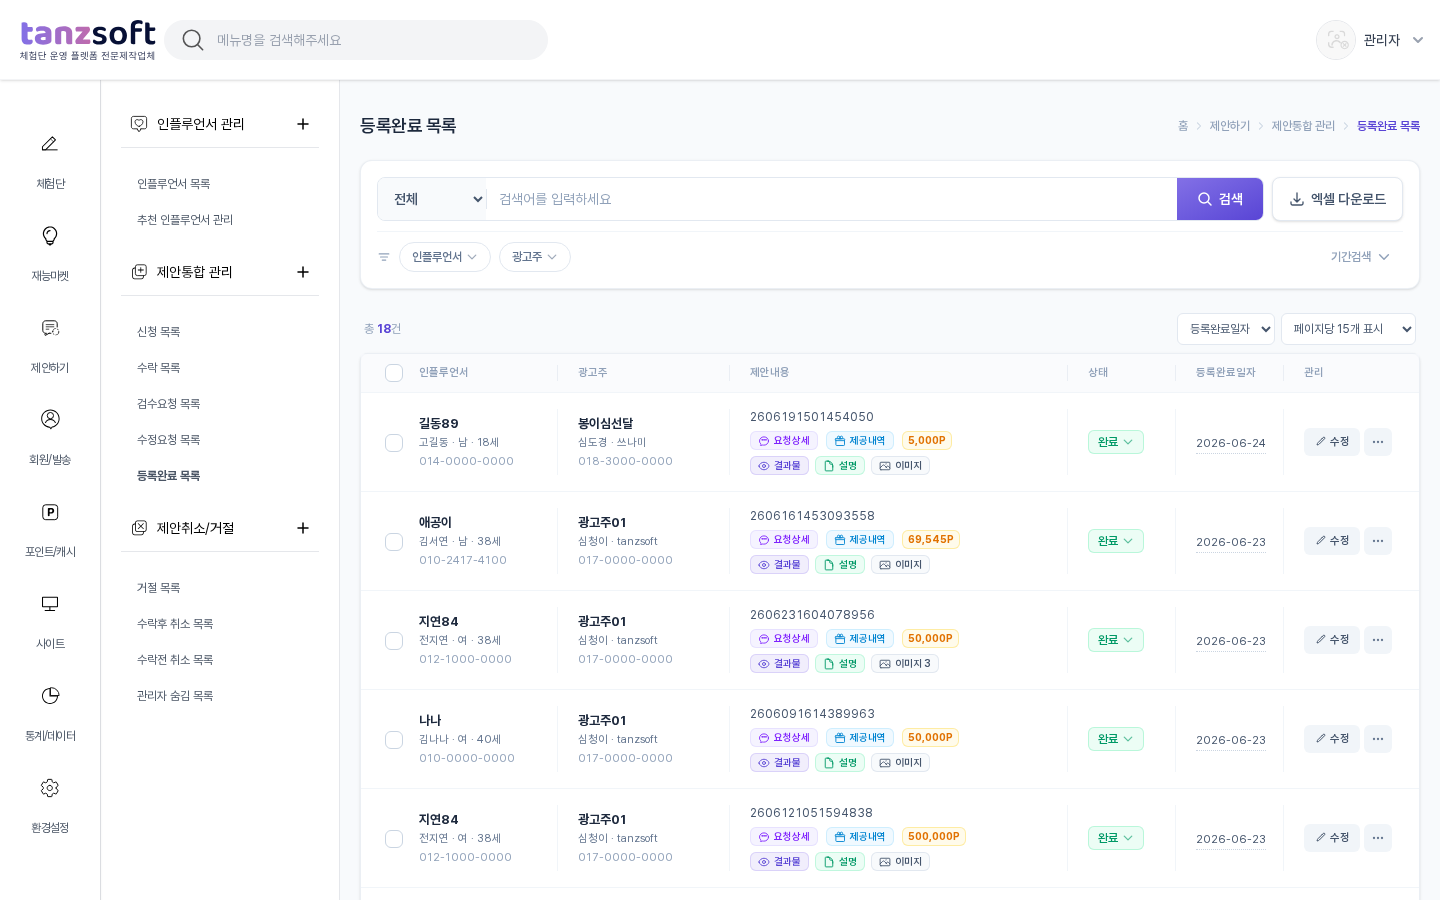Go to 수락 목록 in the side menu
This screenshot has height=900, width=1440.
[159, 368]
